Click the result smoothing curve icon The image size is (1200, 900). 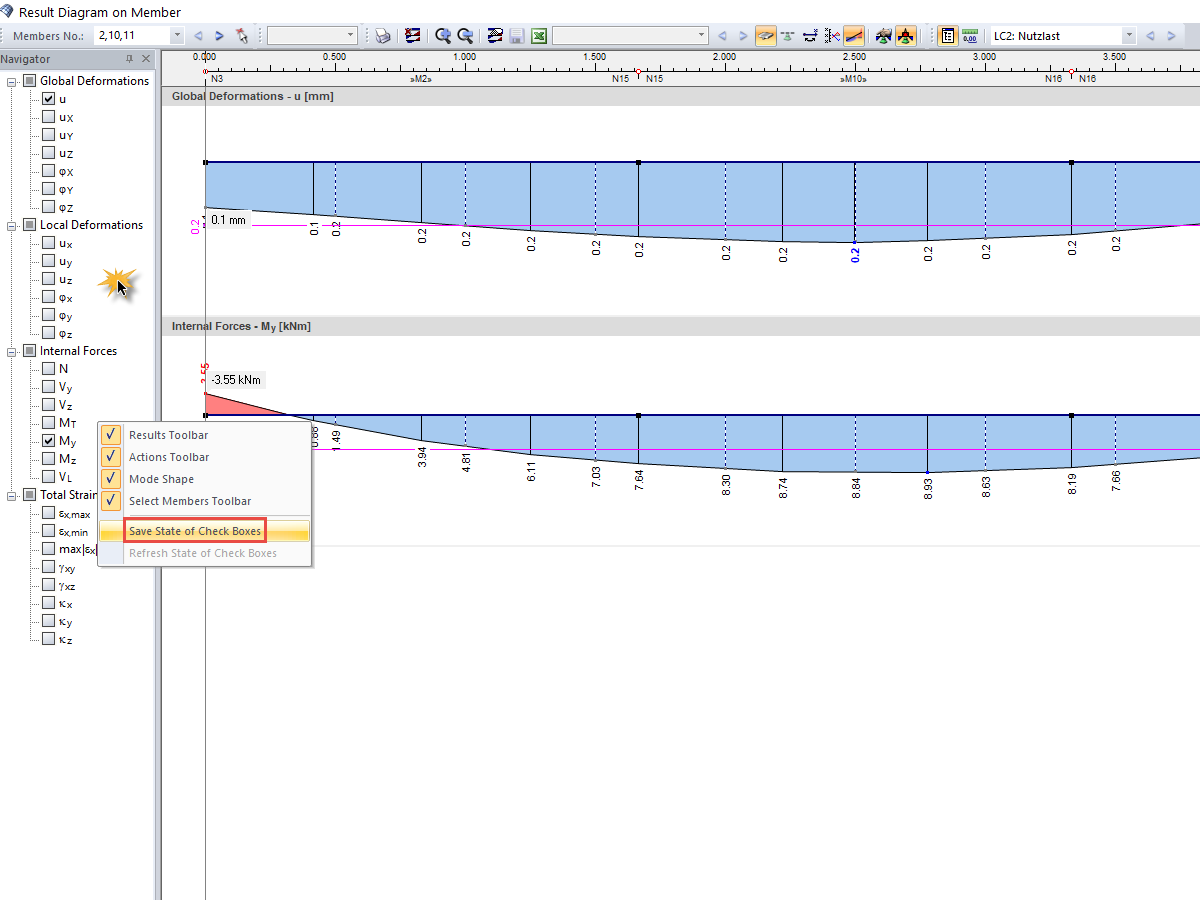[x=853, y=35]
